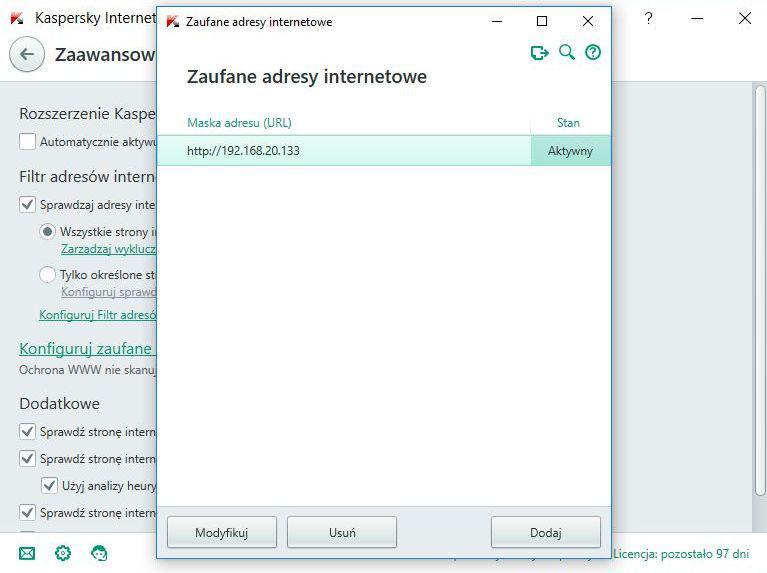Uncheck Sprawdzaj adresy internetowe checkbox
This screenshot has width=767, height=573.
27,205
